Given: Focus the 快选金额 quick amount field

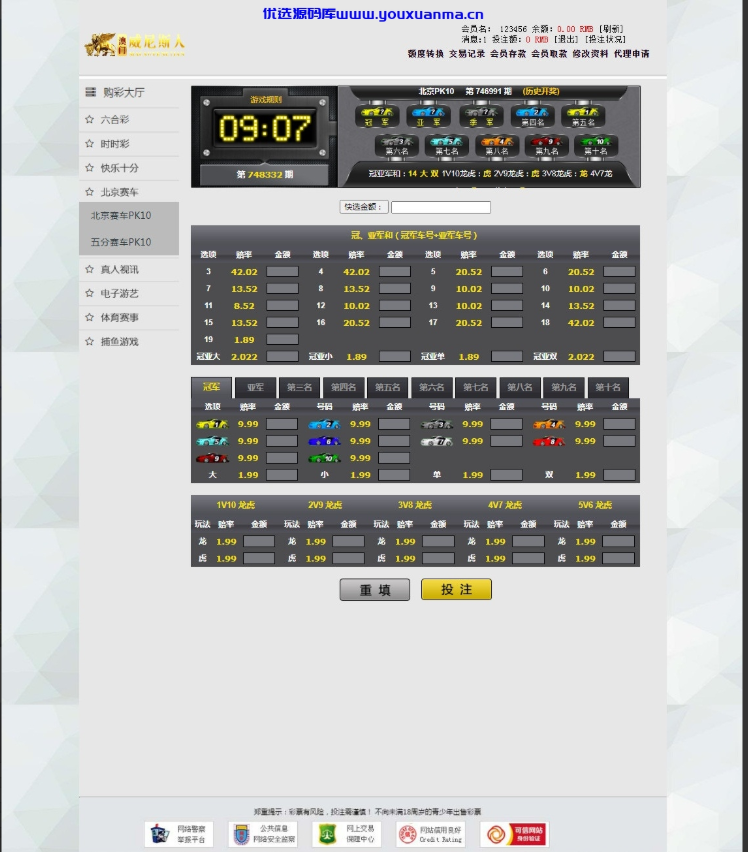Looking at the screenshot, I should click(441, 207).
